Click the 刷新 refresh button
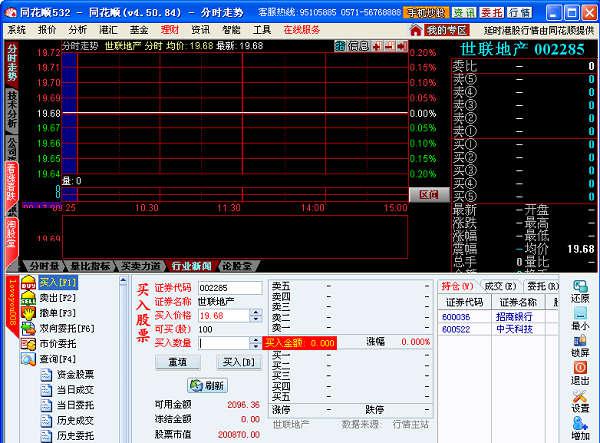Image resolution: width=600 pixels, height=443 pixels. click(208, 386)
